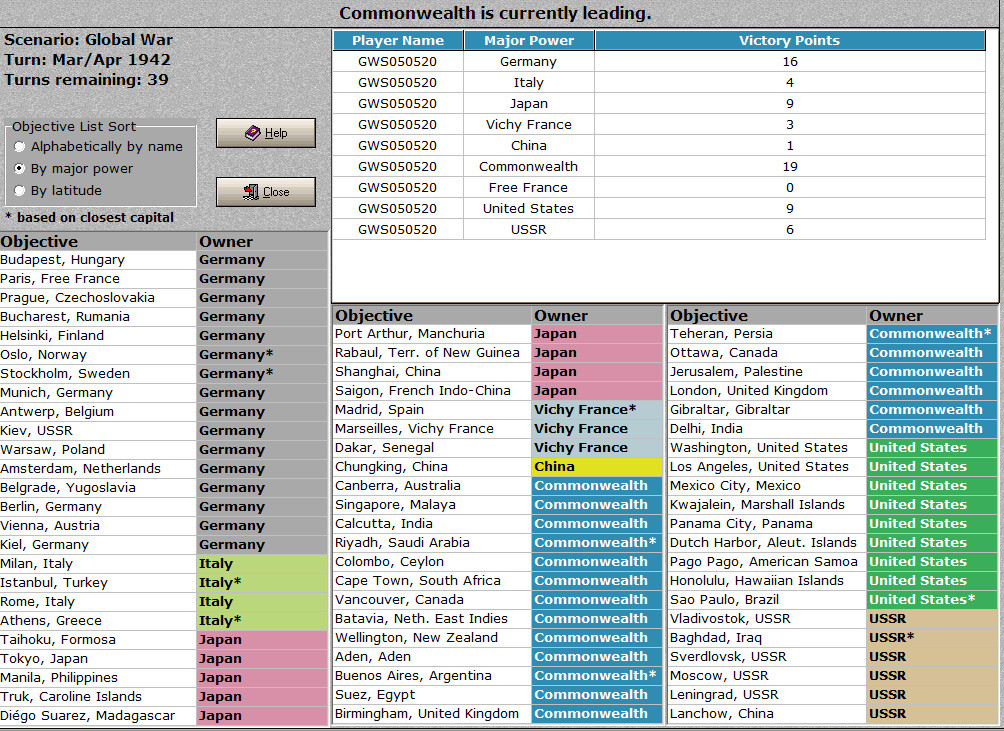Image resolution: width=1004 pixels, height=731 pixels.
Task: Select Kiev, USSR objective
Action: (x=97, y=431)
